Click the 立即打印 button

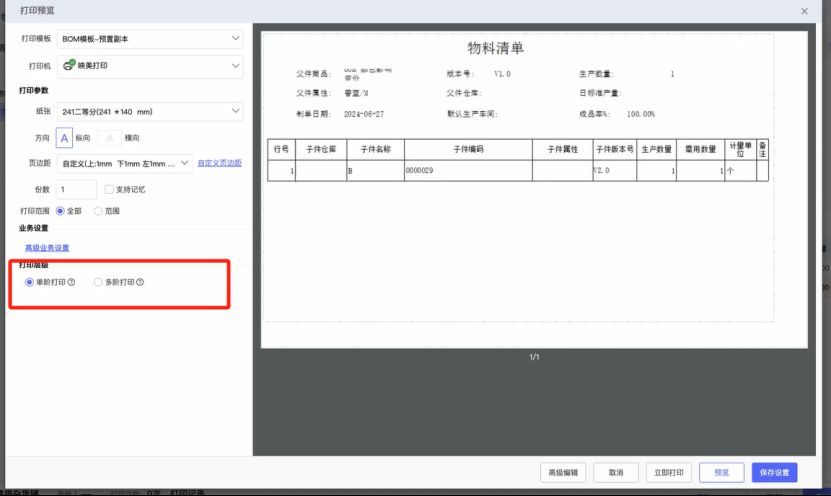(668, 472)
